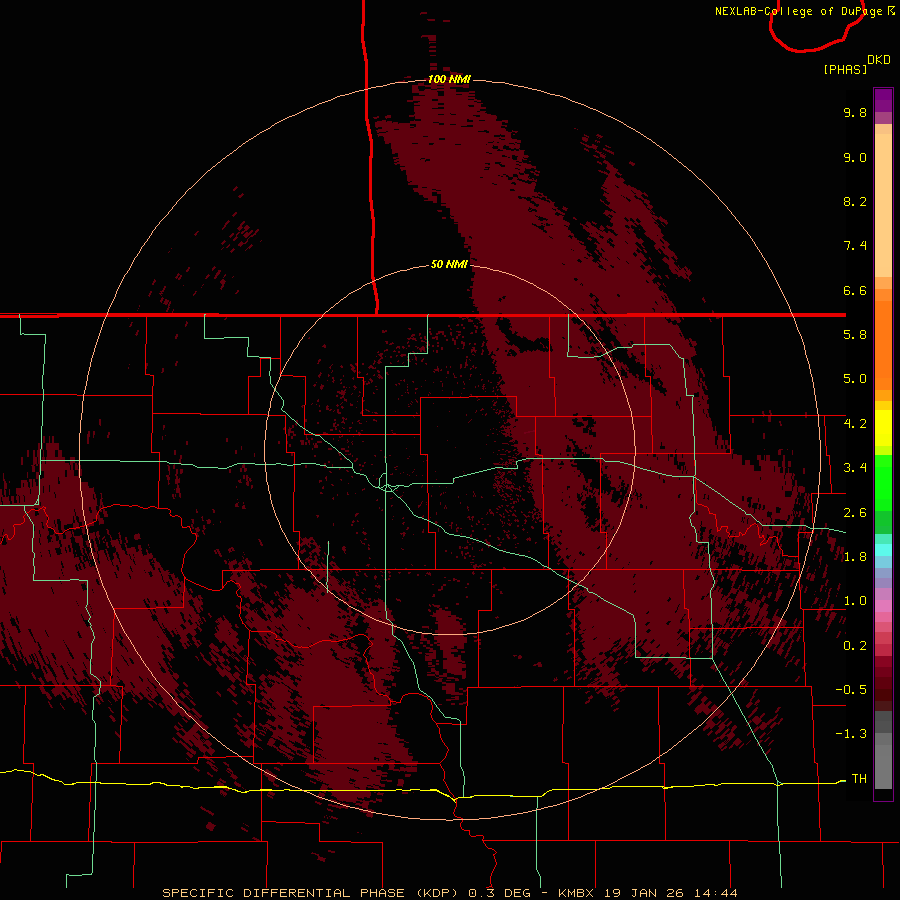The image size is (900, 900).
Task: Click the 5.0 value on the color scale
Action: [855, 379]
